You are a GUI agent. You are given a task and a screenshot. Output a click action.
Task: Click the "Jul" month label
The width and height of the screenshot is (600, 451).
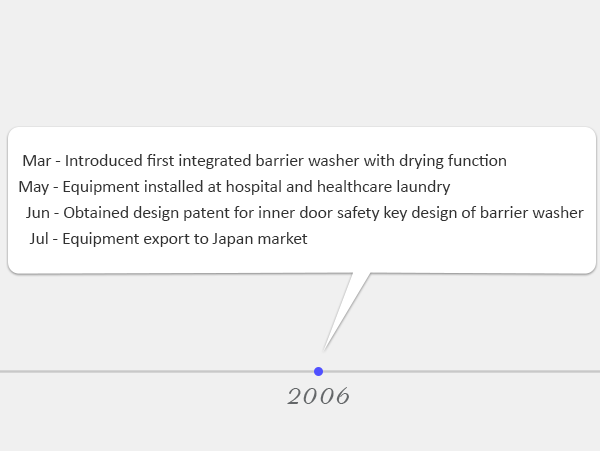pos(39,239)
